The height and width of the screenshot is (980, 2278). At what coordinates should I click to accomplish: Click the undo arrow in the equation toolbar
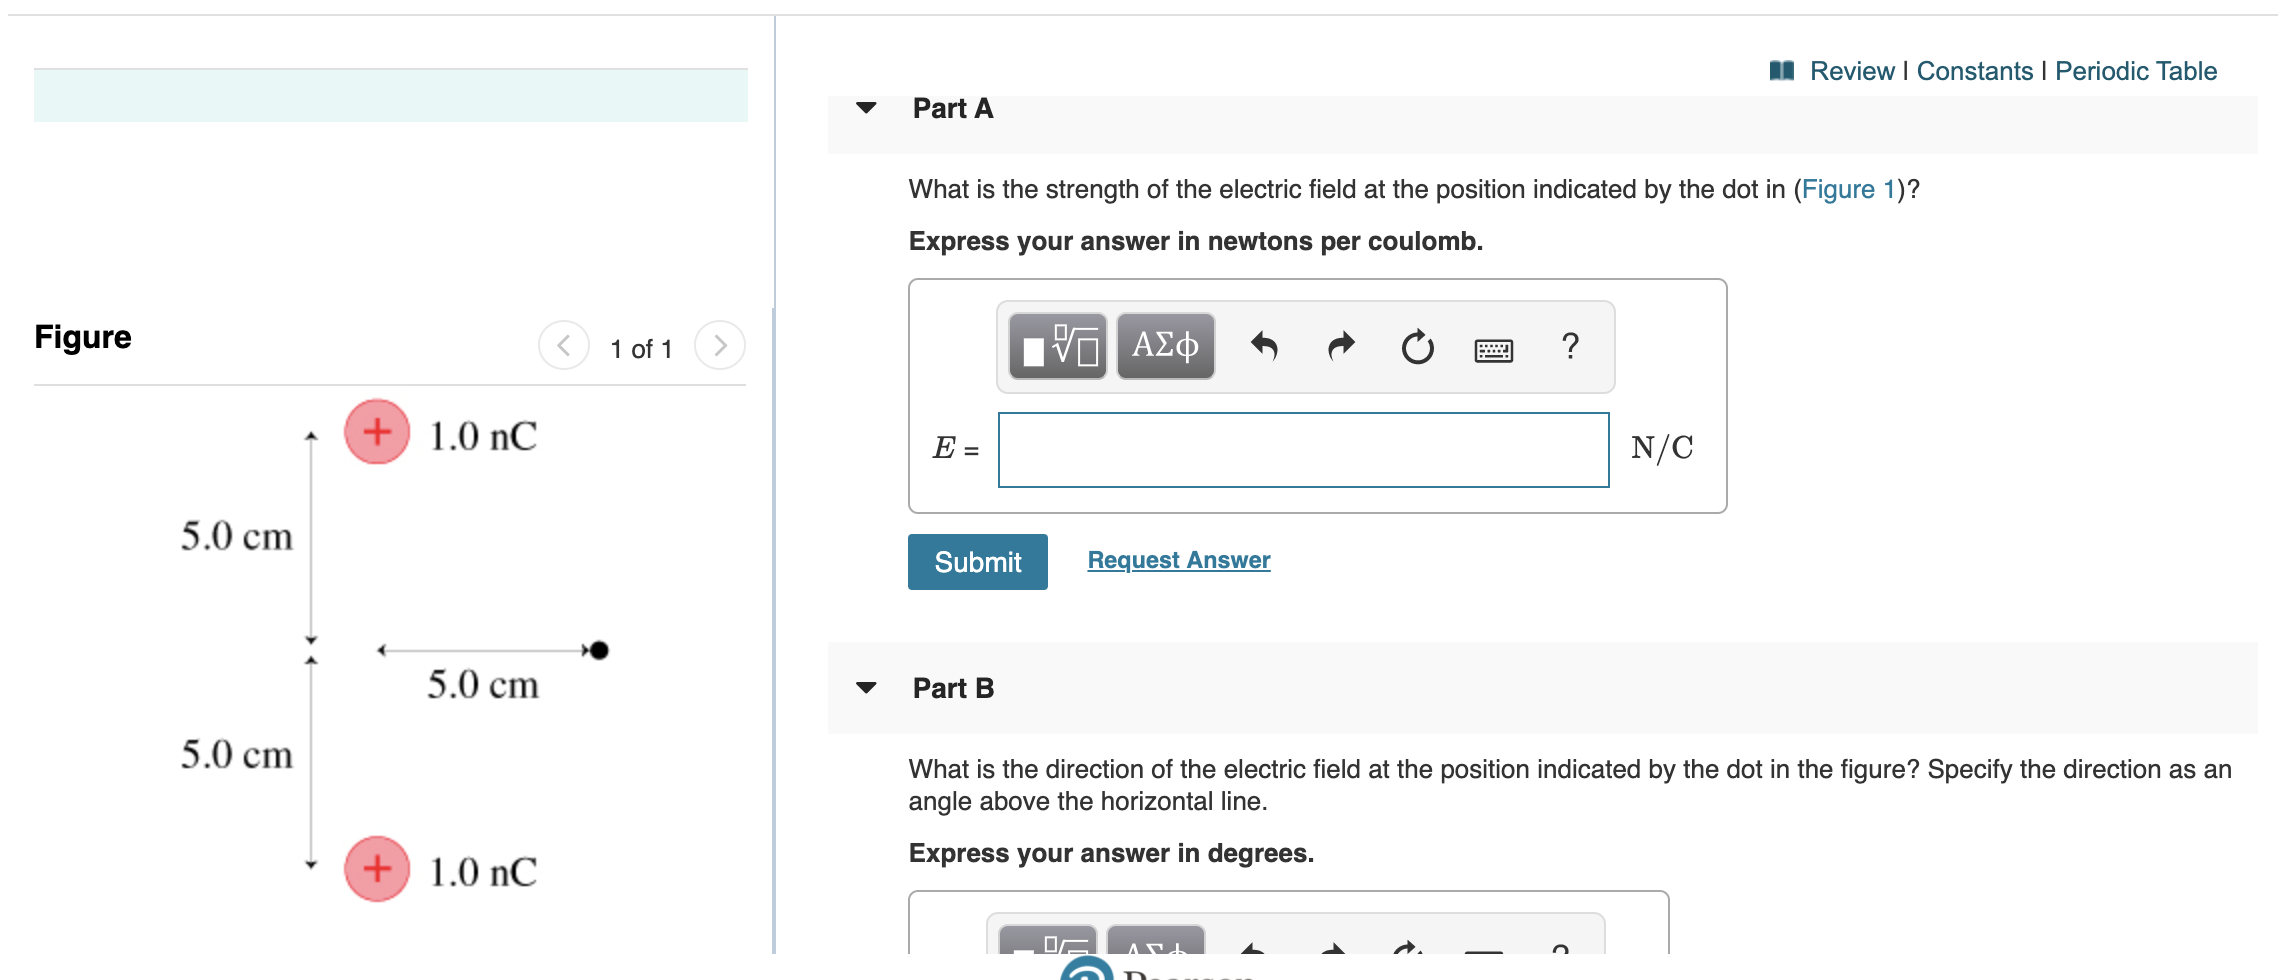(1266, 346)
